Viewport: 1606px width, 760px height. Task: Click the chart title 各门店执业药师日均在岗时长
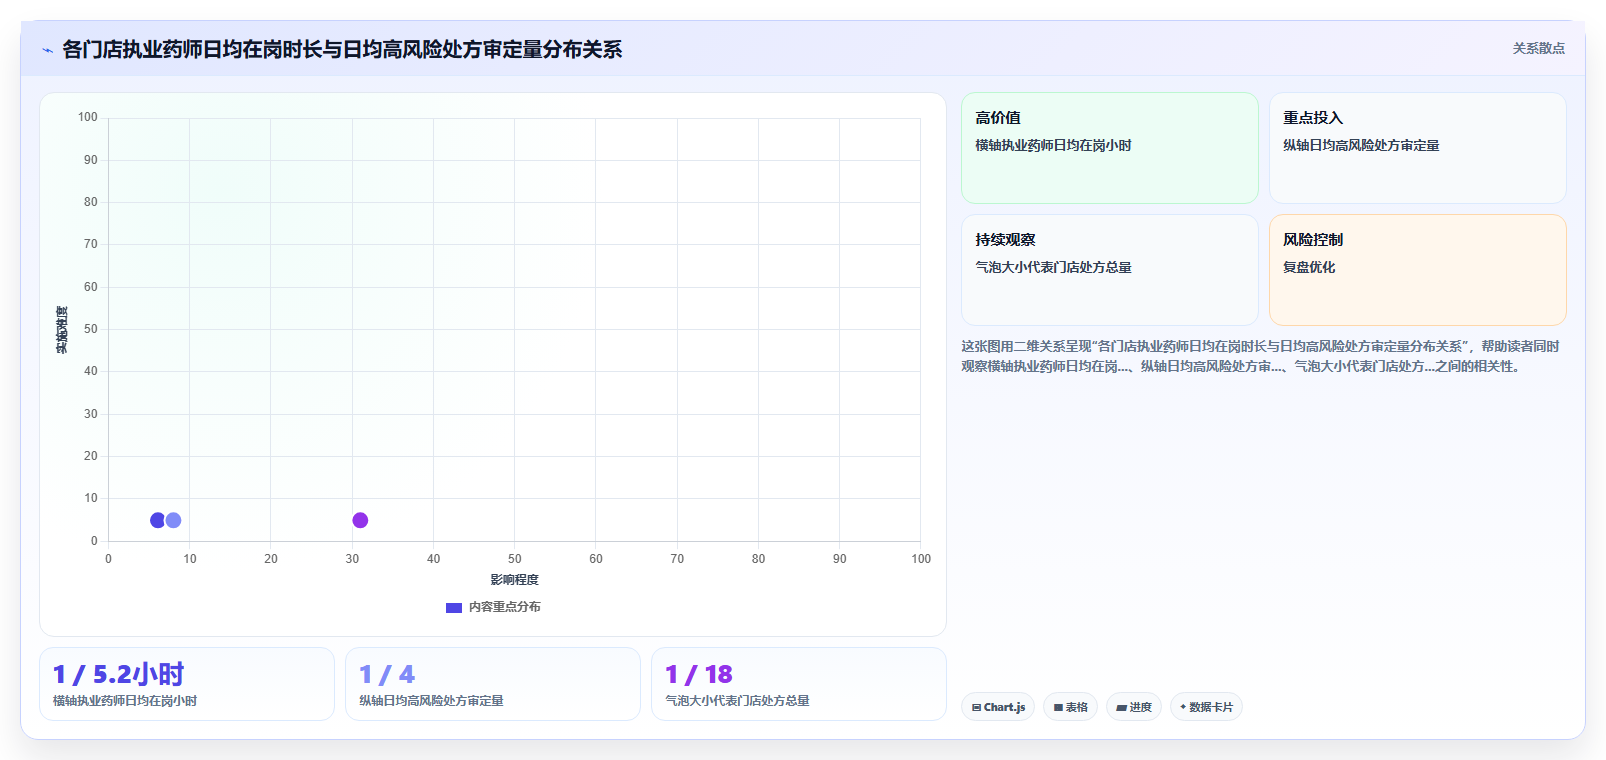click(342, 49)
